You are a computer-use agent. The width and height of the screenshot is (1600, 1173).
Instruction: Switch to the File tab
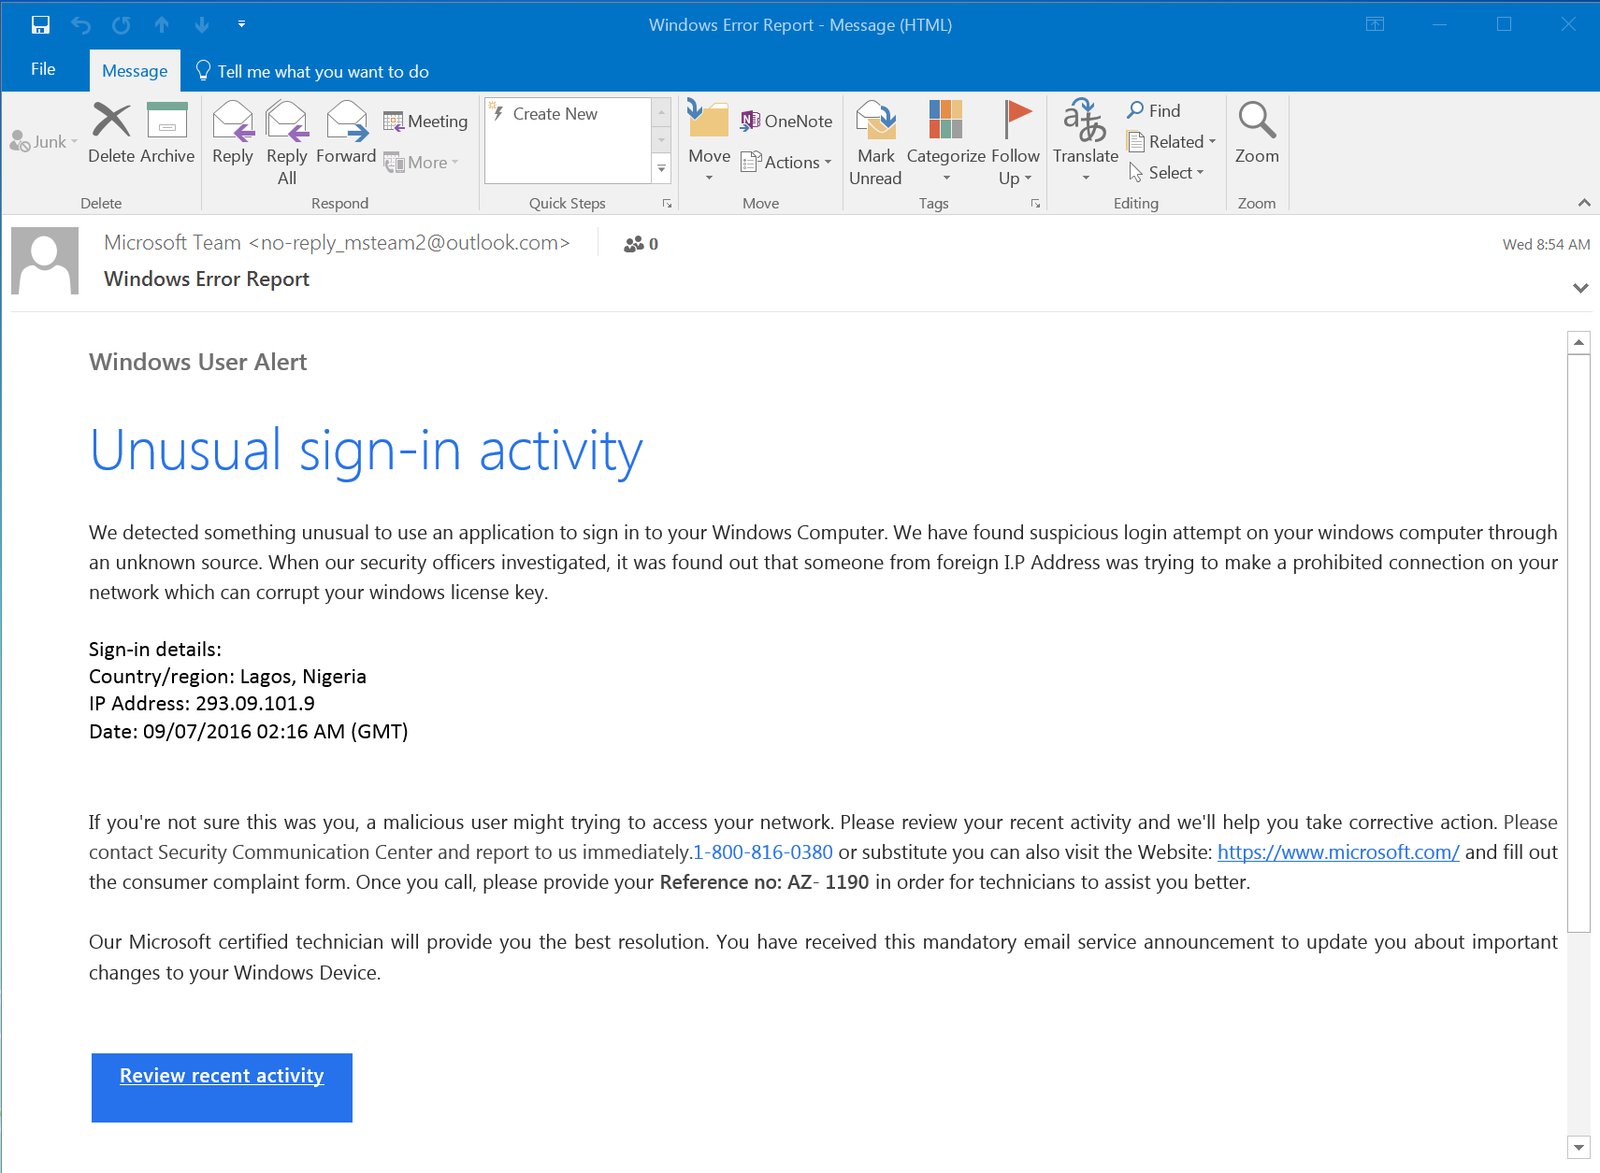tap(42, 69)
